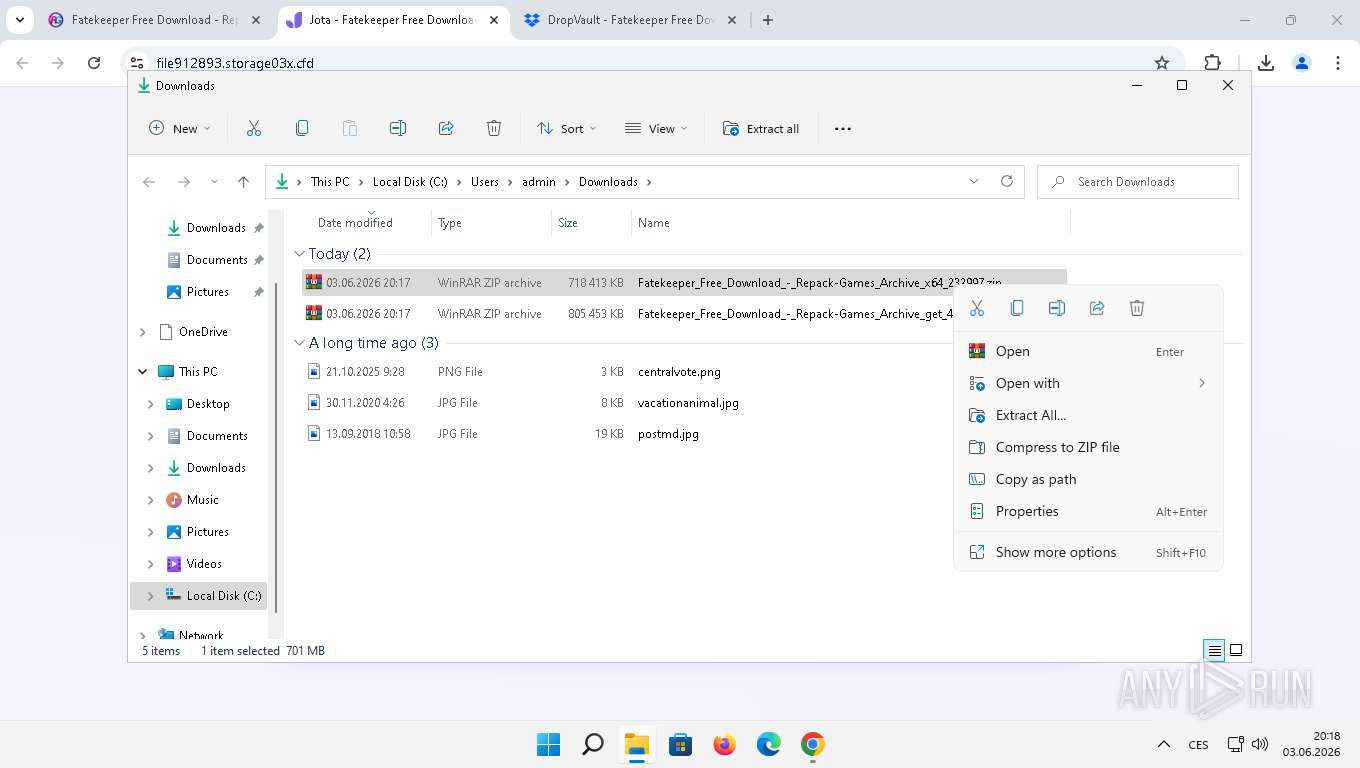
Task: Open address bar history chevron
Action: 974,181
